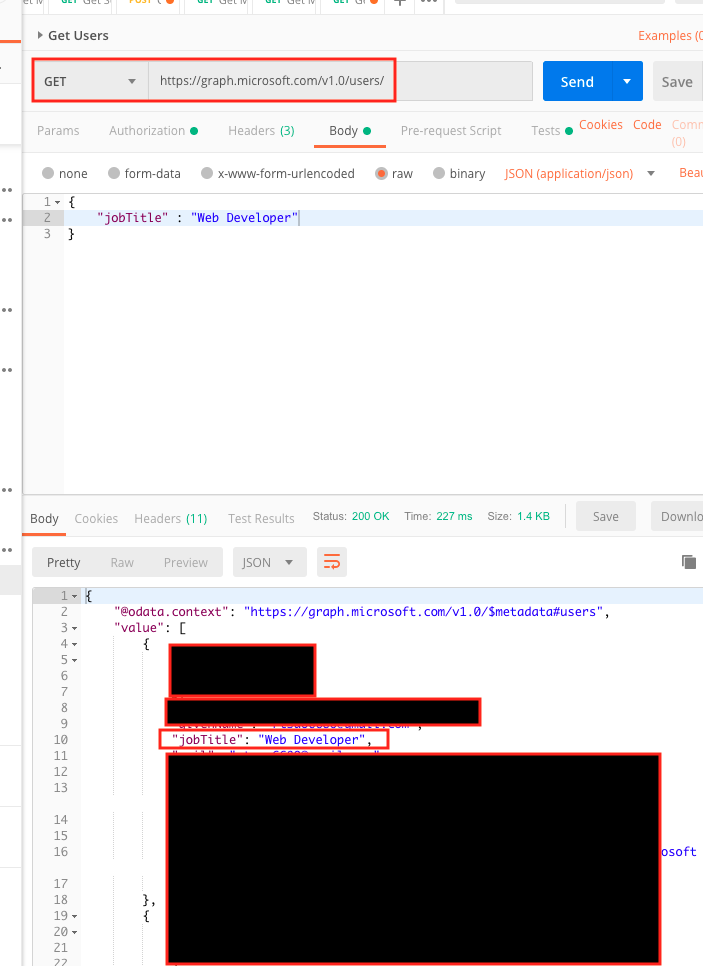This screenshot has height=966, width=703.
Task: Switch to the Authorization tab
Action: pos(153,131)
